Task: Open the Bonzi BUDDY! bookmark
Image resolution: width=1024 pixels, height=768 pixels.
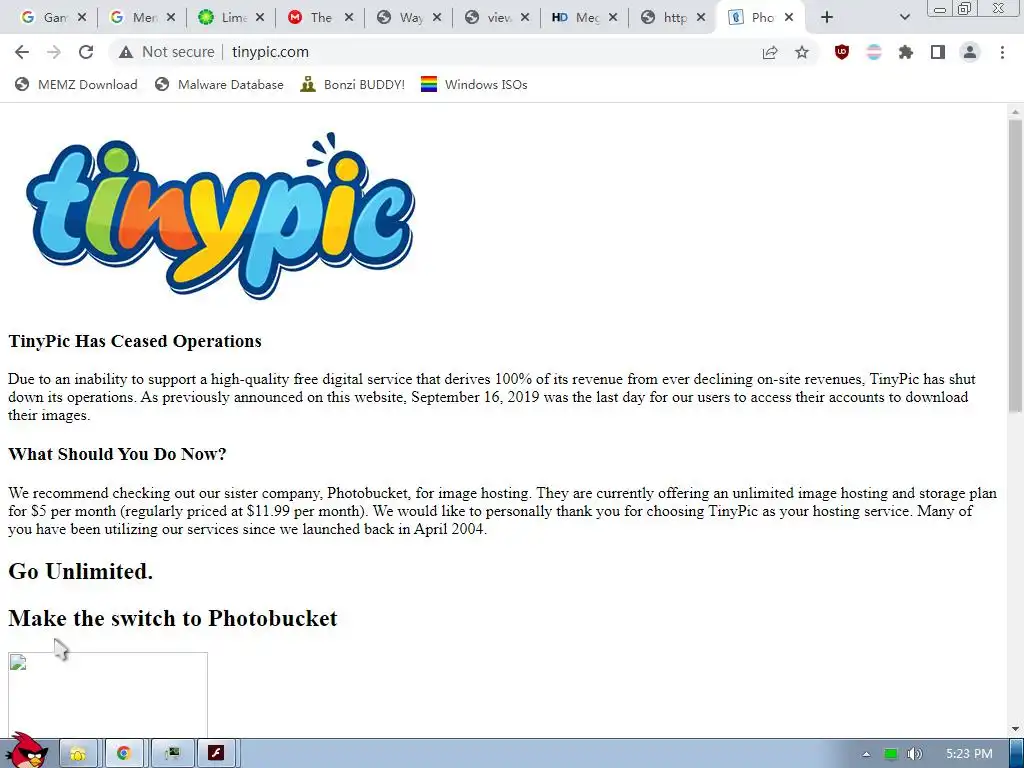Action: (353, 84)
